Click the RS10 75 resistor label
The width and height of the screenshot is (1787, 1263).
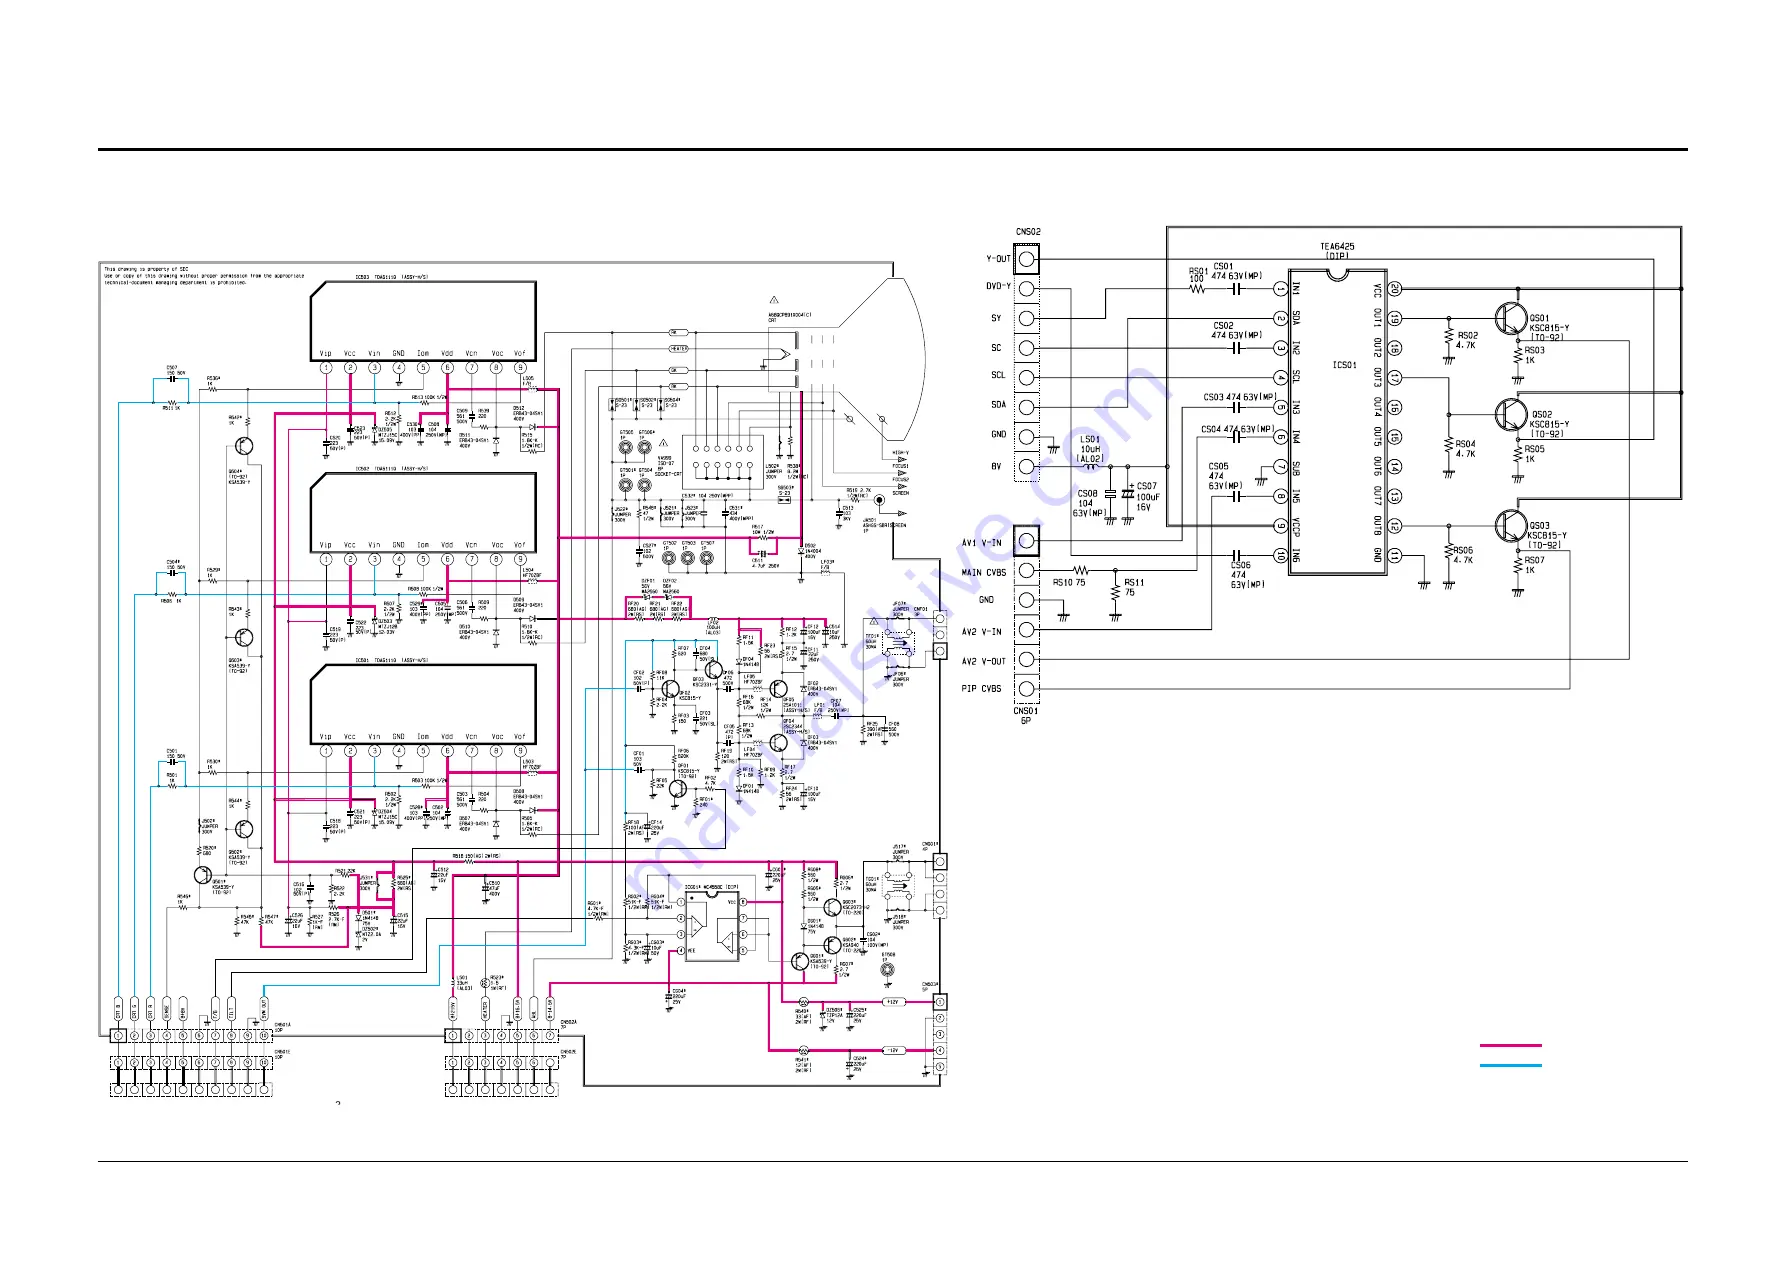(x=1069, y=583)
